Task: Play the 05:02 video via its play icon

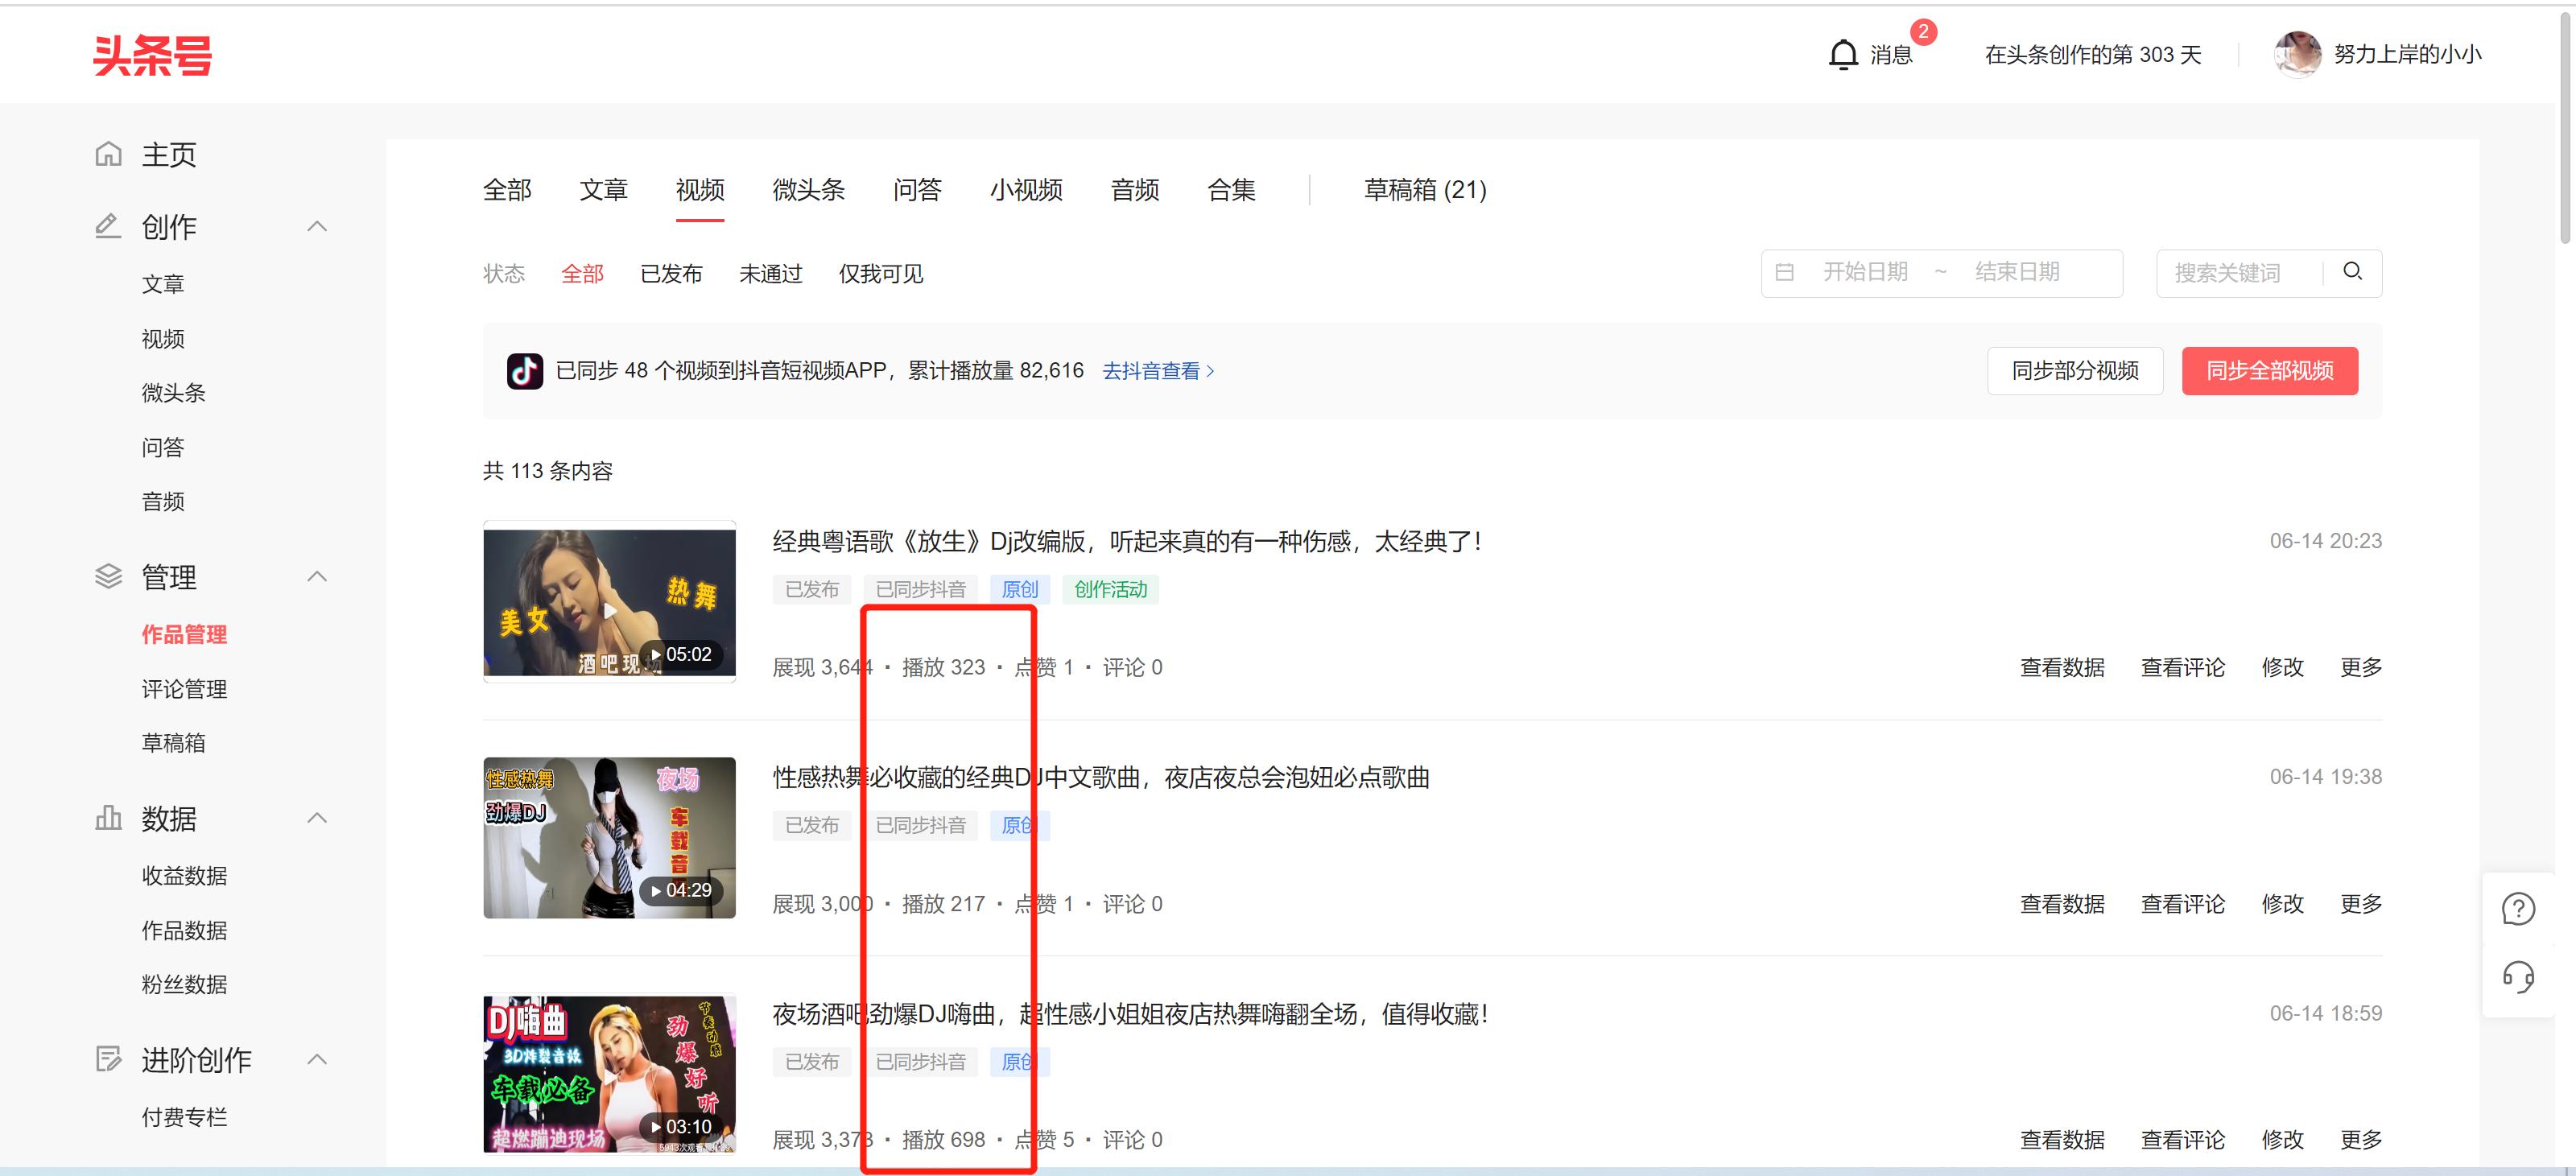Action: click(x=612, y=609)
